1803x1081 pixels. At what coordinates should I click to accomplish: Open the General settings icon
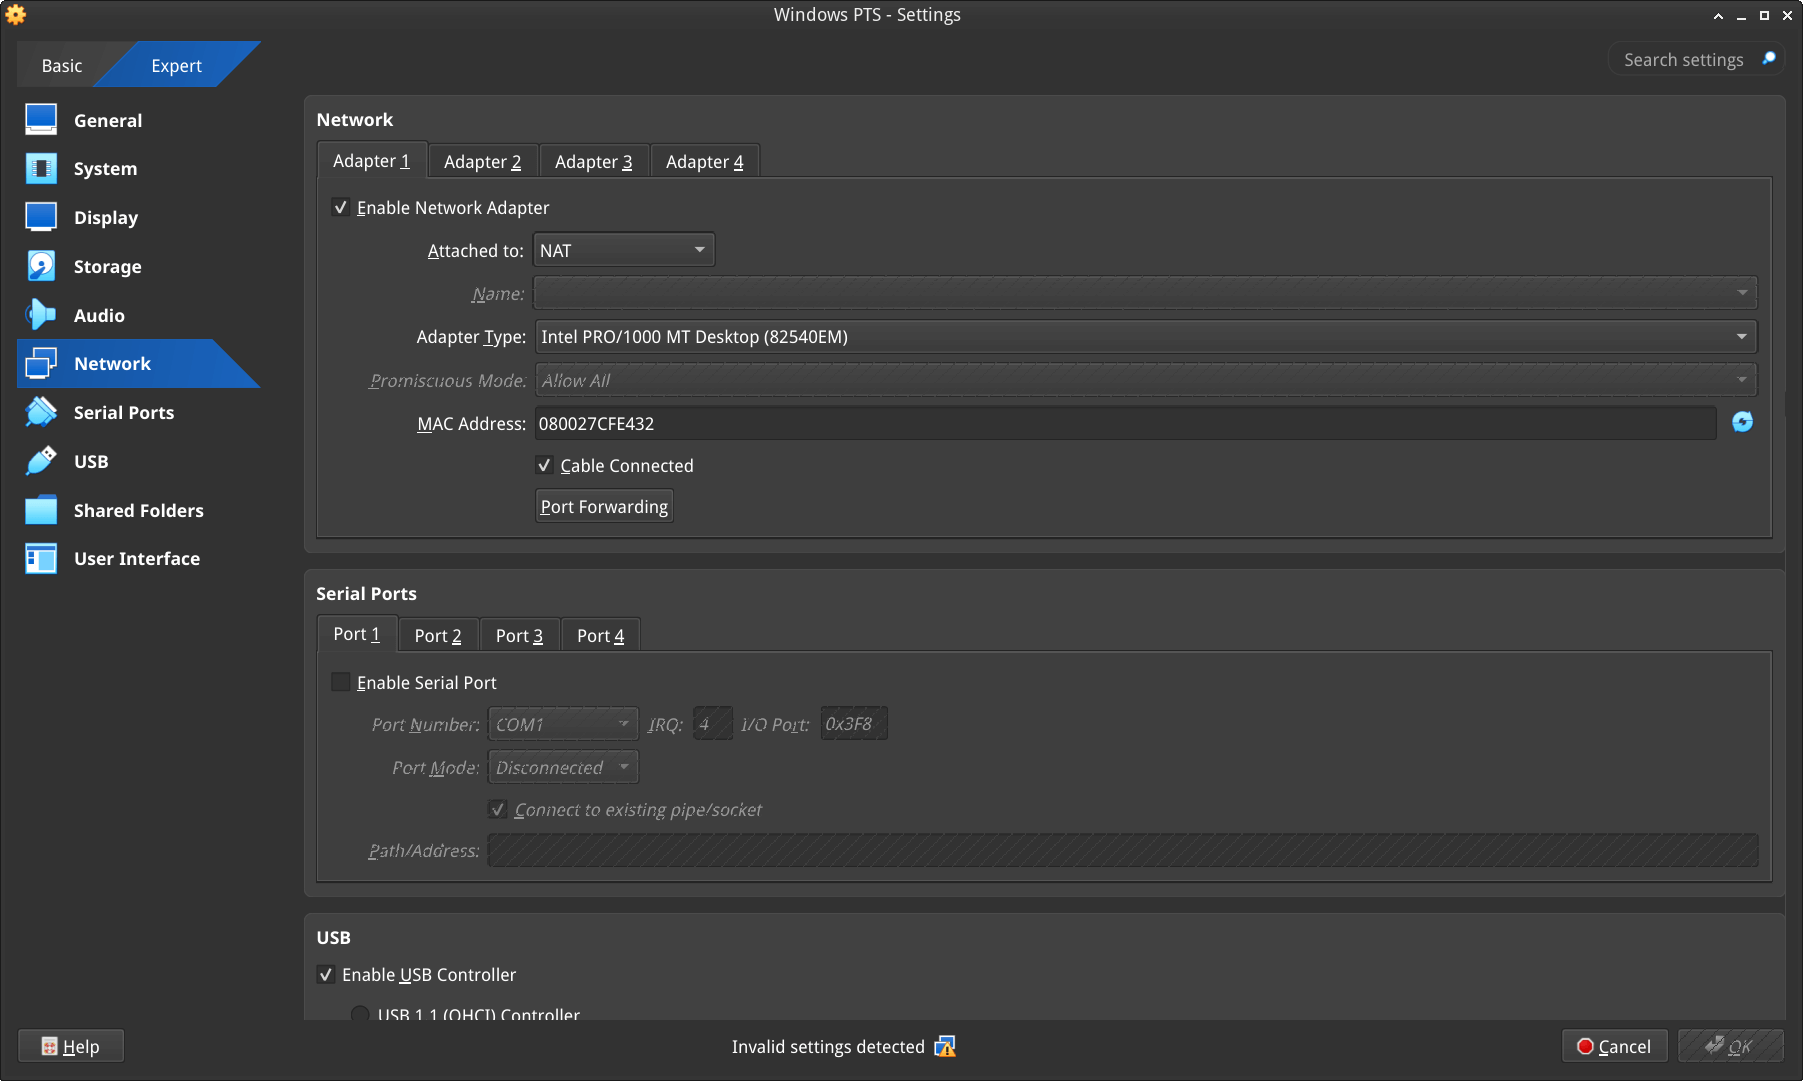coord(41,120)
